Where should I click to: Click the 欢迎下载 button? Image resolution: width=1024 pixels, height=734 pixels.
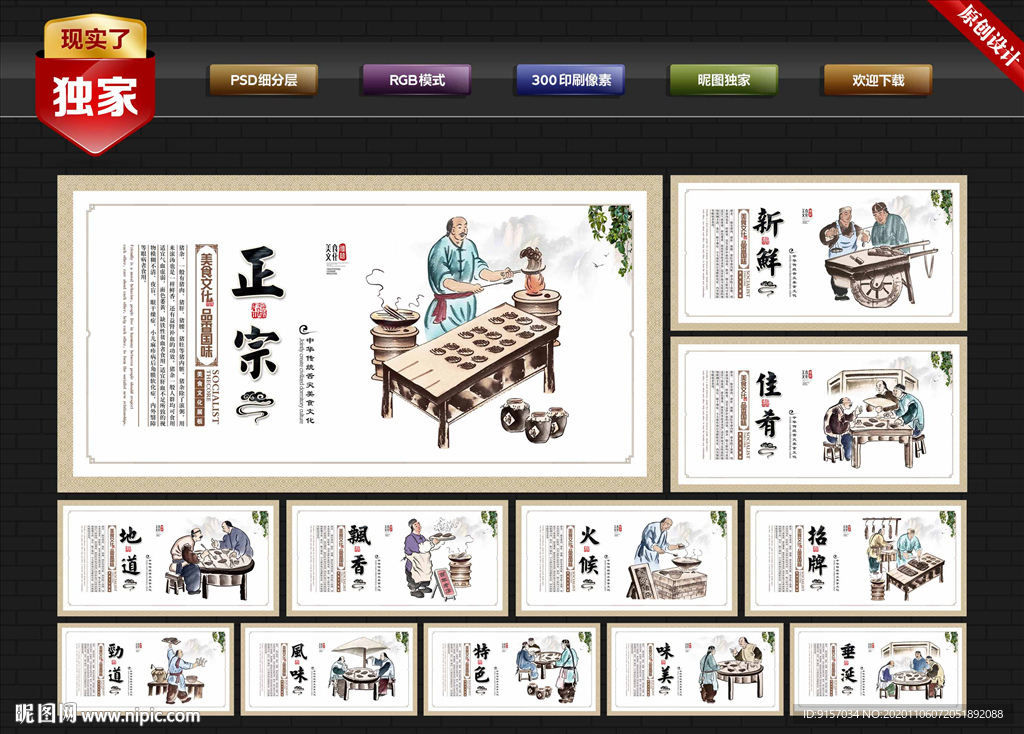(878, 80)
